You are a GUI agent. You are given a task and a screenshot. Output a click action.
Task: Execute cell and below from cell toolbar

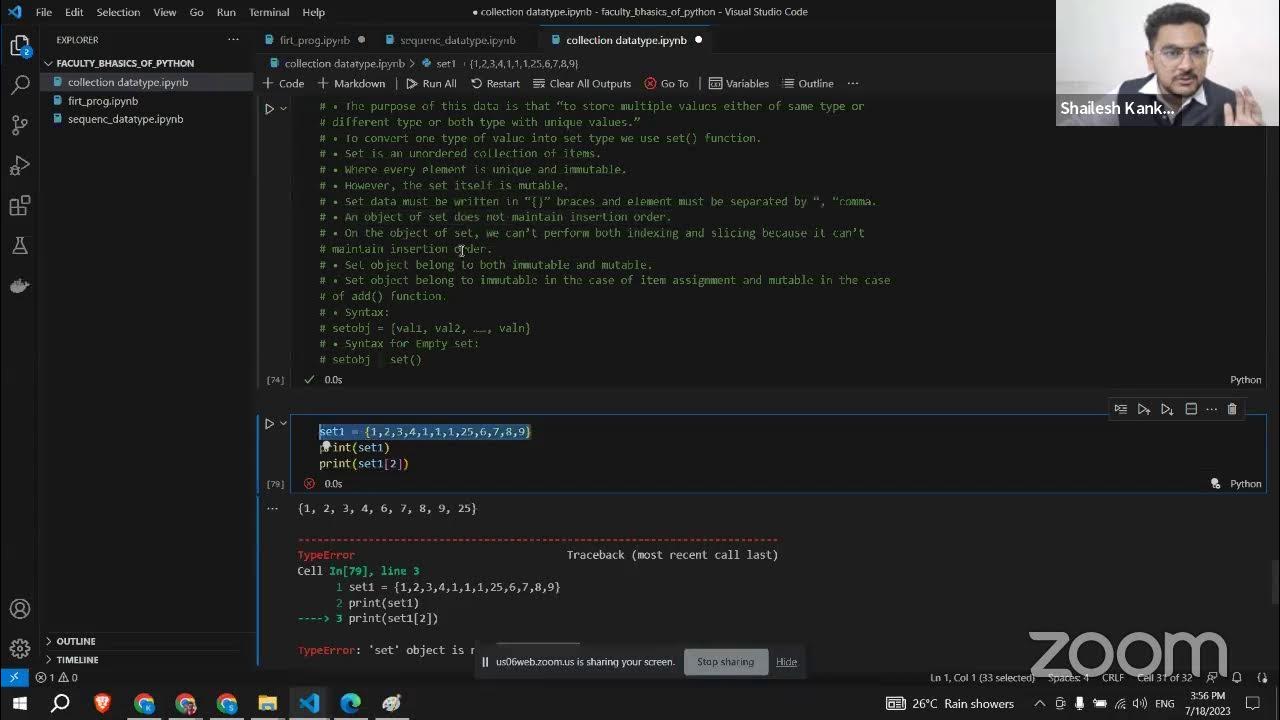point(1167,409)
